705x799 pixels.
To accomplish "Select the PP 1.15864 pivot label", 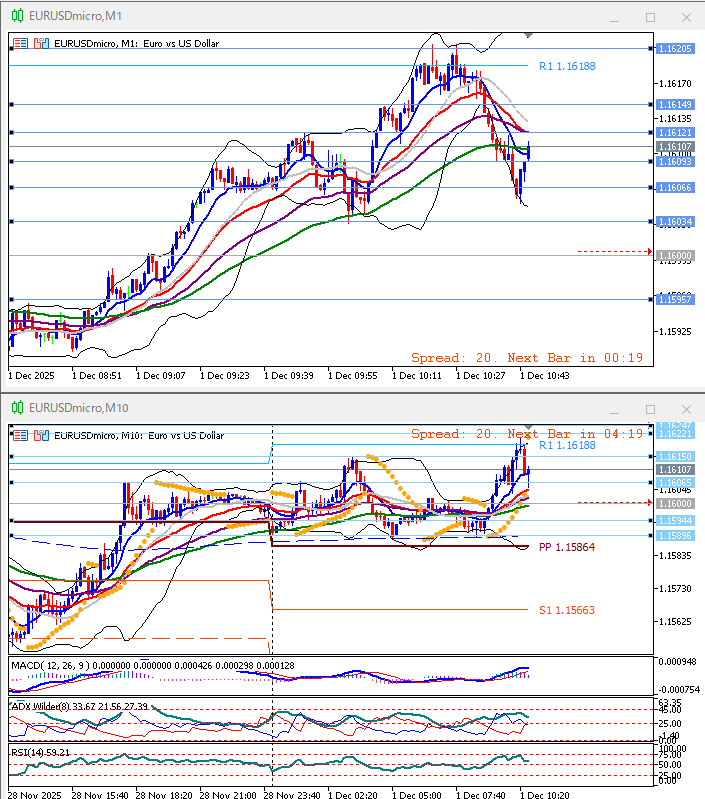I will (x=566, y=548).
